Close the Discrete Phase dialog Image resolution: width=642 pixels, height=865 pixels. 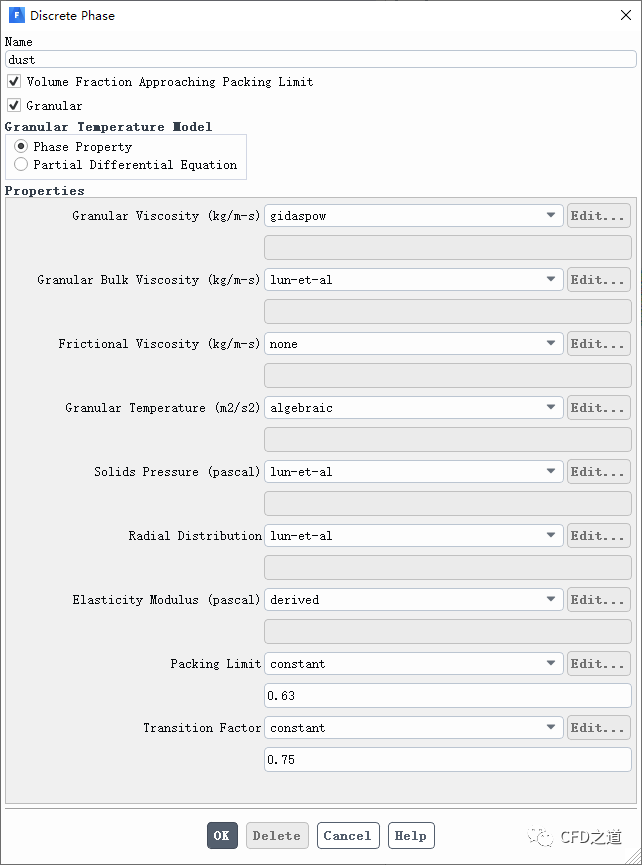click(x=626, y=15)
